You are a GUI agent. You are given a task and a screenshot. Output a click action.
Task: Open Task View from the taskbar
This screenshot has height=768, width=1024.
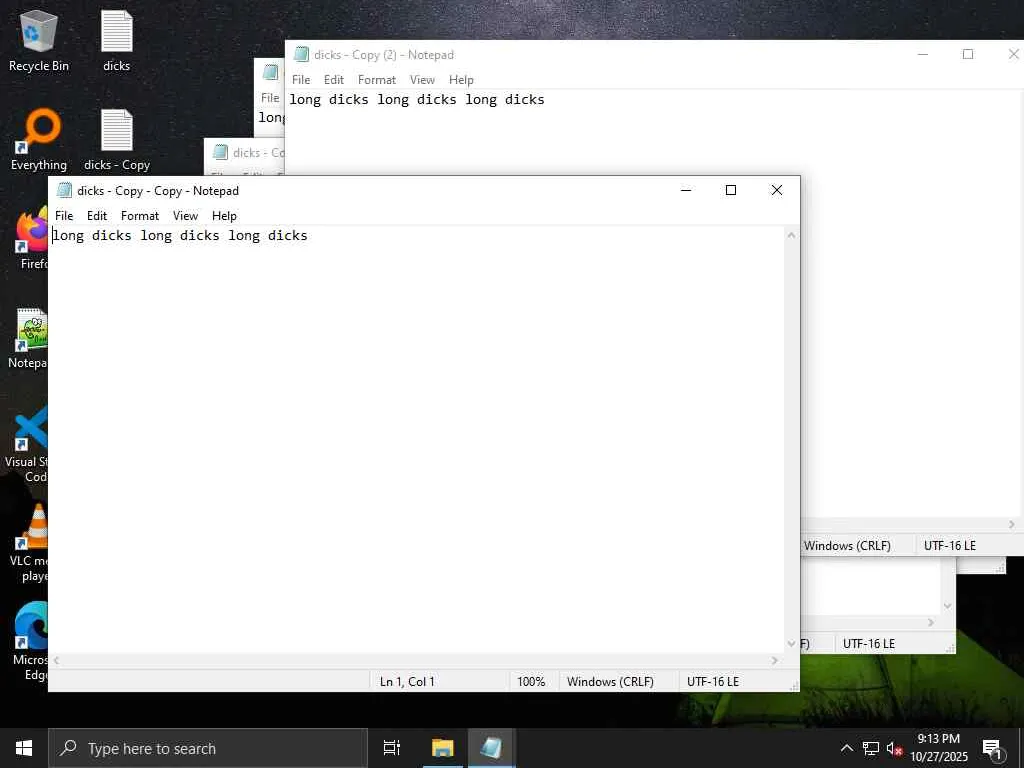tap(392, 748)
